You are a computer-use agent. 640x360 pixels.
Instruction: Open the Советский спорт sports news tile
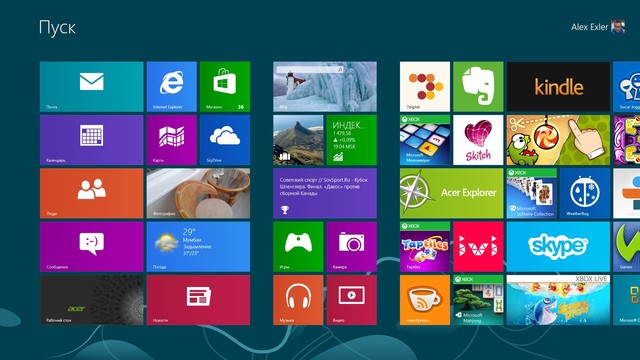(325, 193)
